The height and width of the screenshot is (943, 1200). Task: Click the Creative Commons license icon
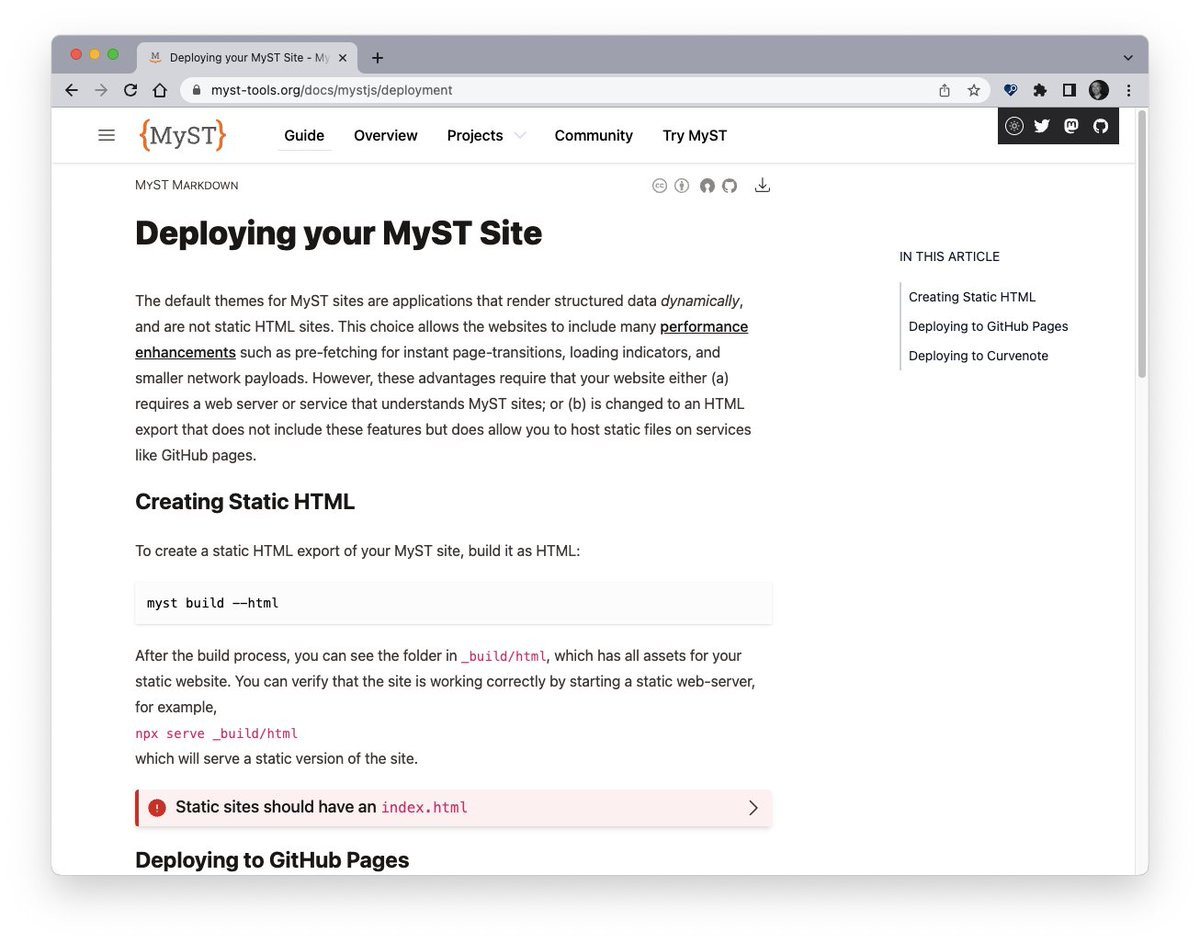point(659,185)
